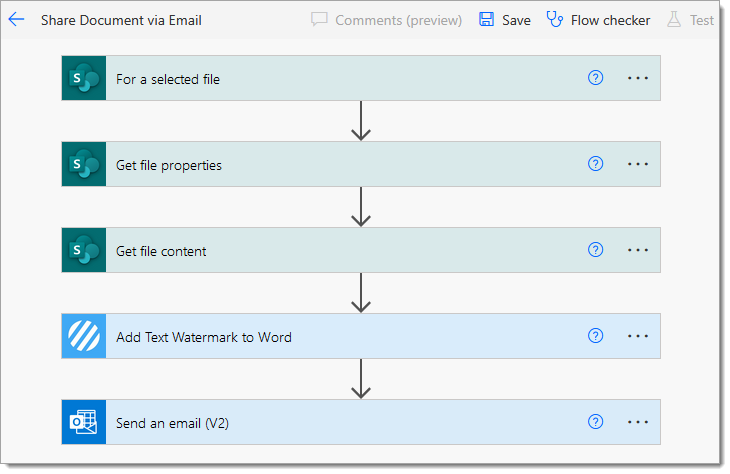Click SharePoint icon on 'Get file properties'

[x=84, y=164]
